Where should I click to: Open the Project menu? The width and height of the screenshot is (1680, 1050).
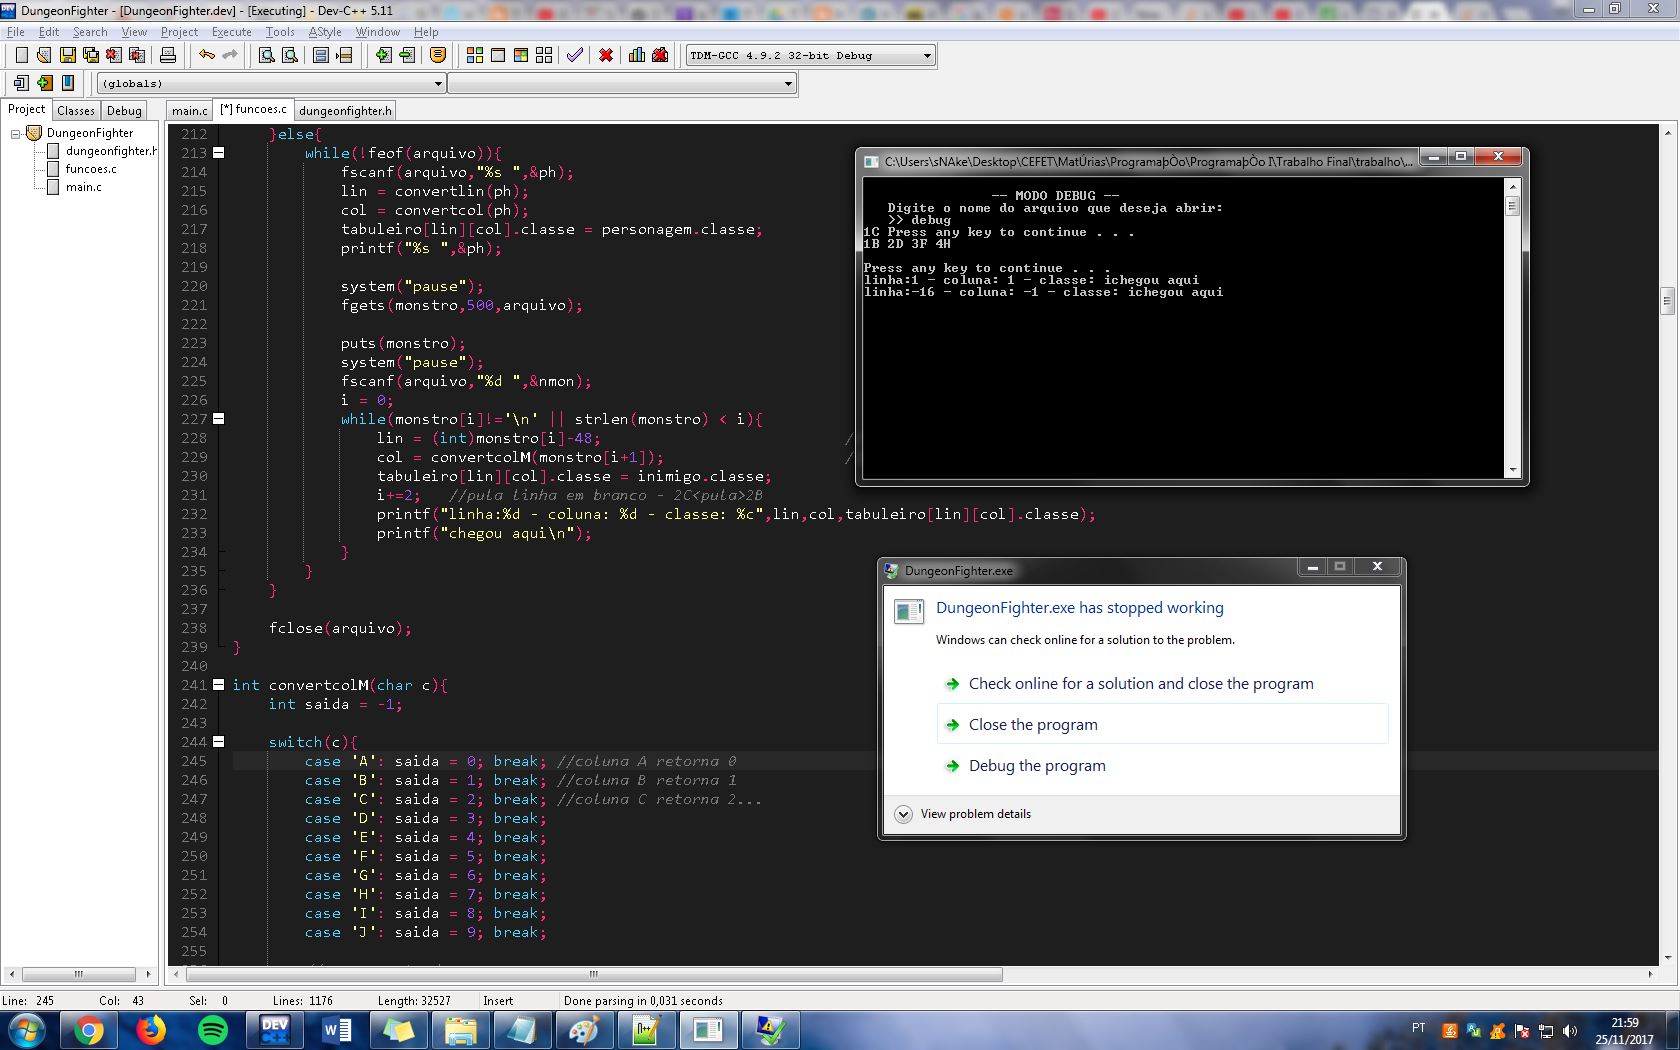179,32
